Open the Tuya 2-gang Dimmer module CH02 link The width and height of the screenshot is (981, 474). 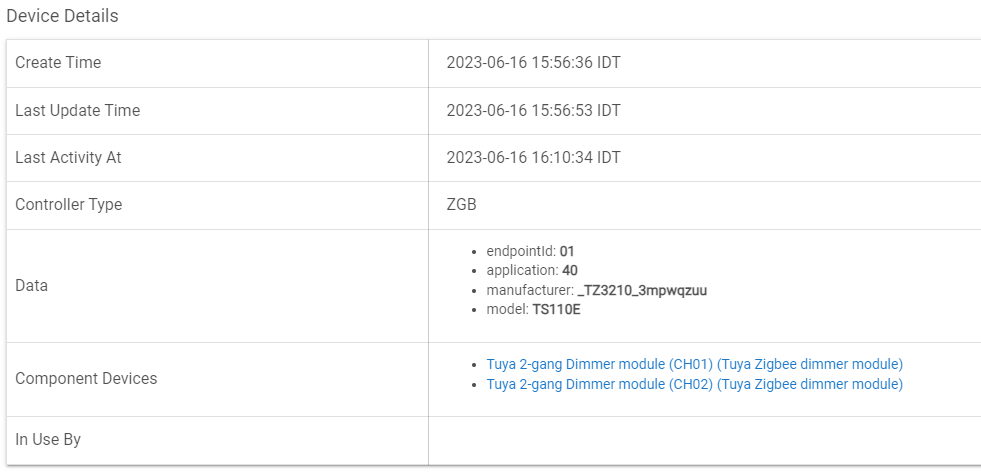694,384
